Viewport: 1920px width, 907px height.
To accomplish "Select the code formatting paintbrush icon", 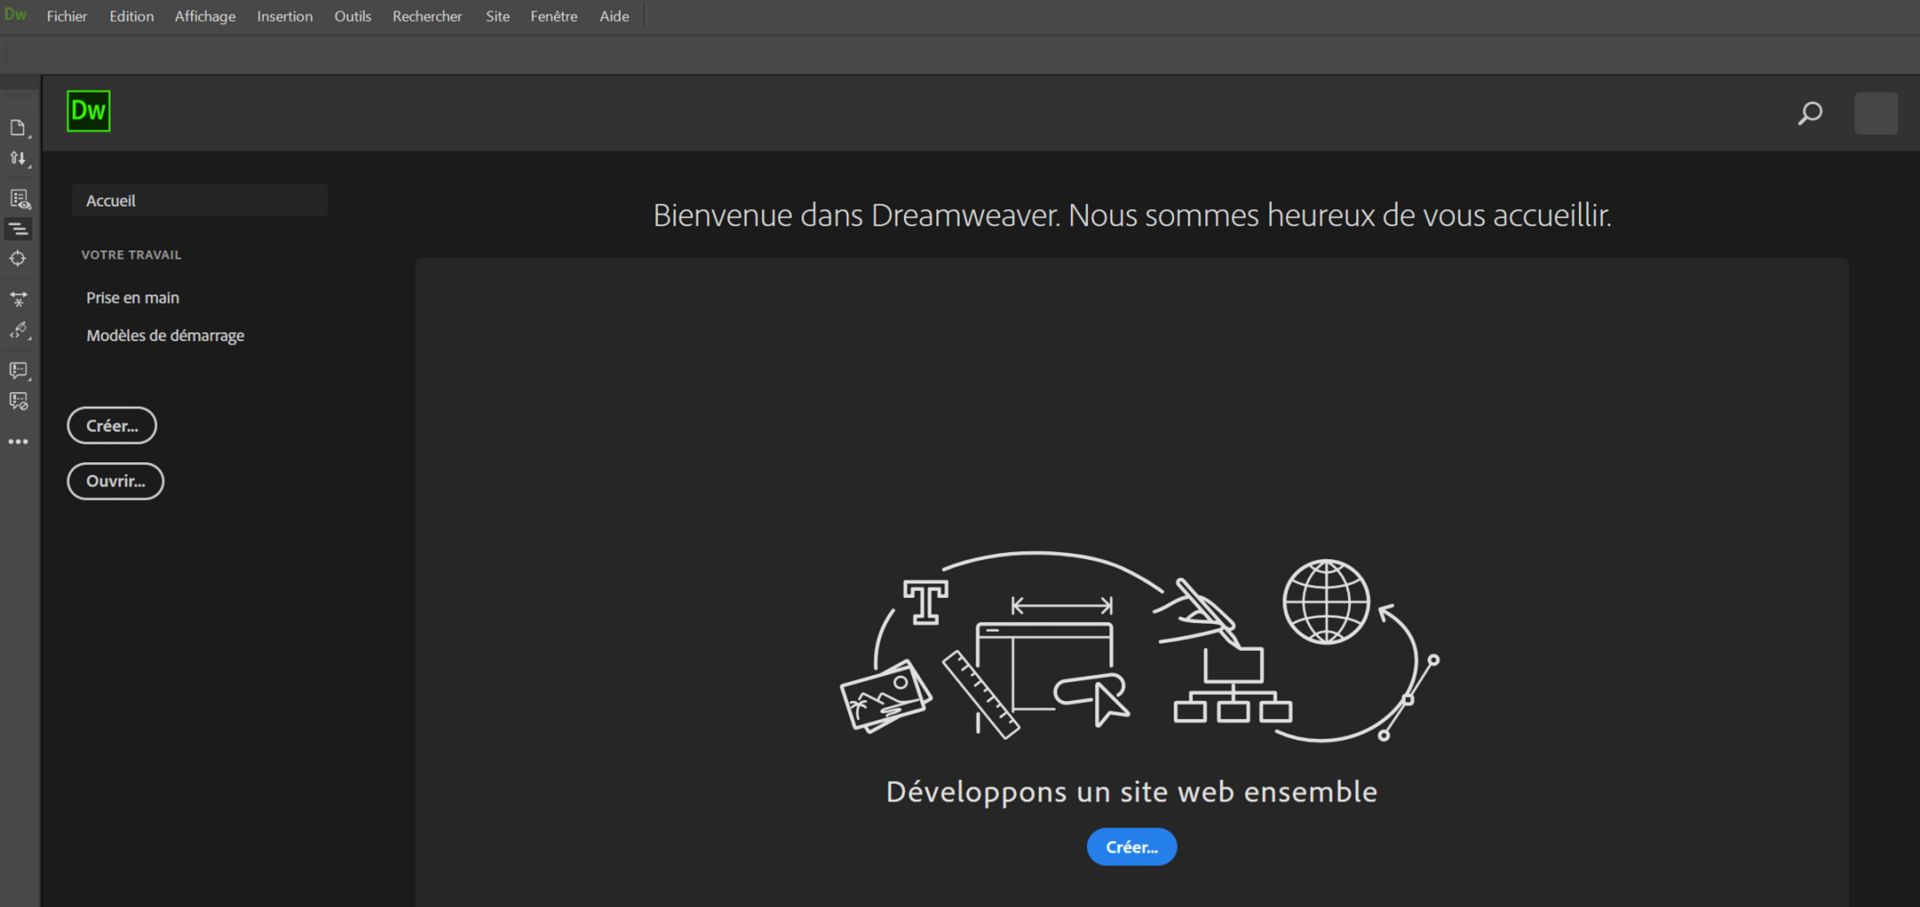I will [x=18, y=331].
